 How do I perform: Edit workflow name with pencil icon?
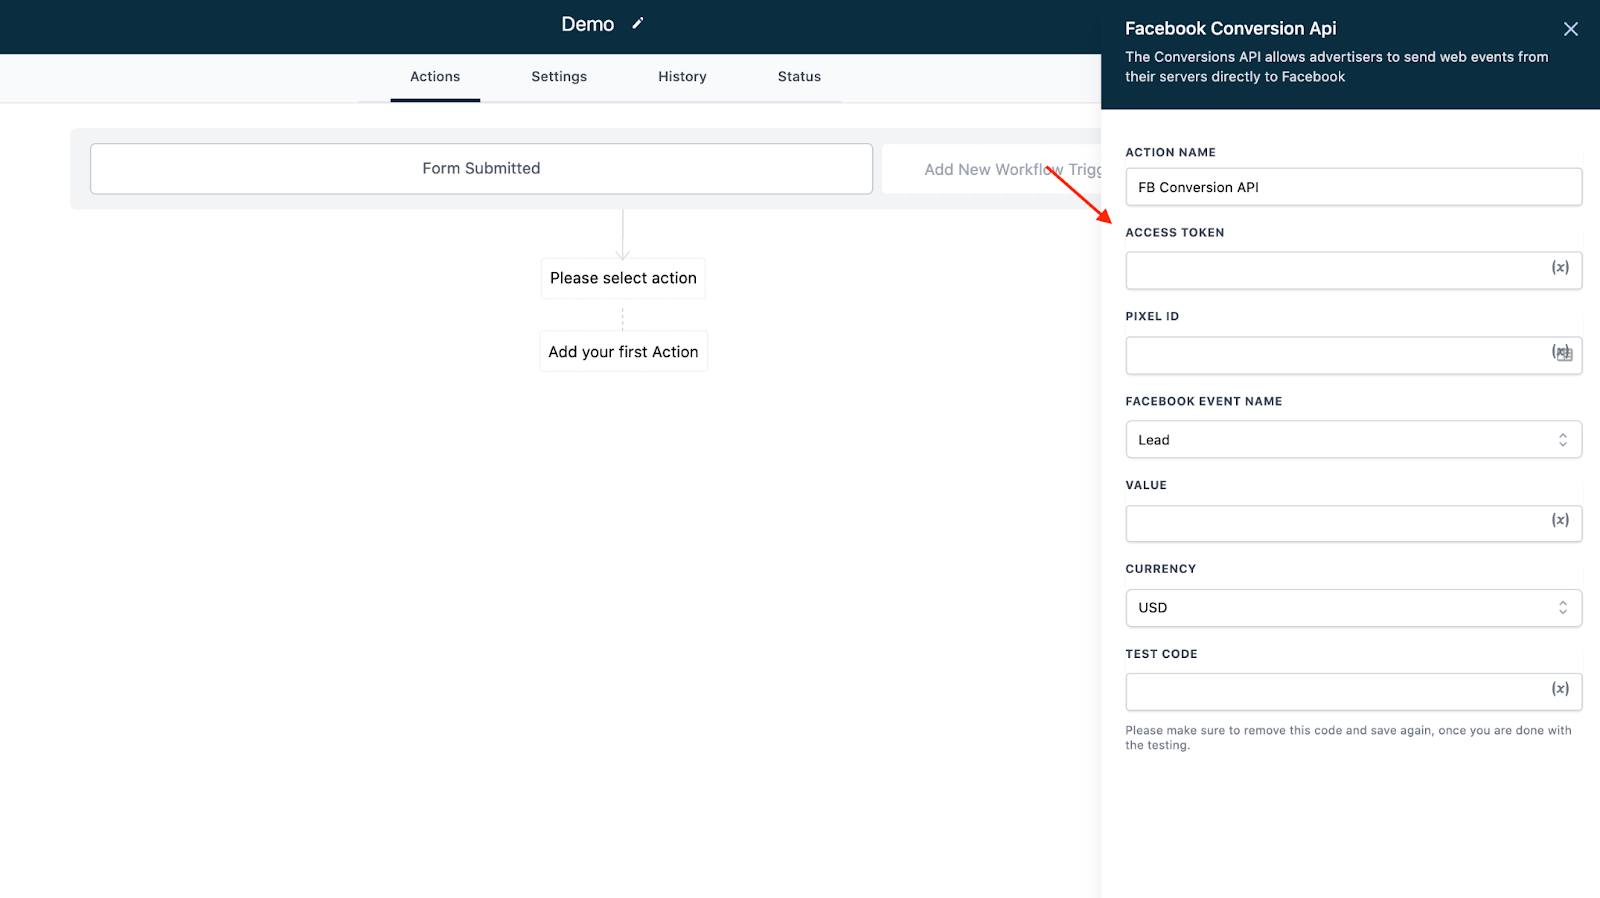click(638, 24)
